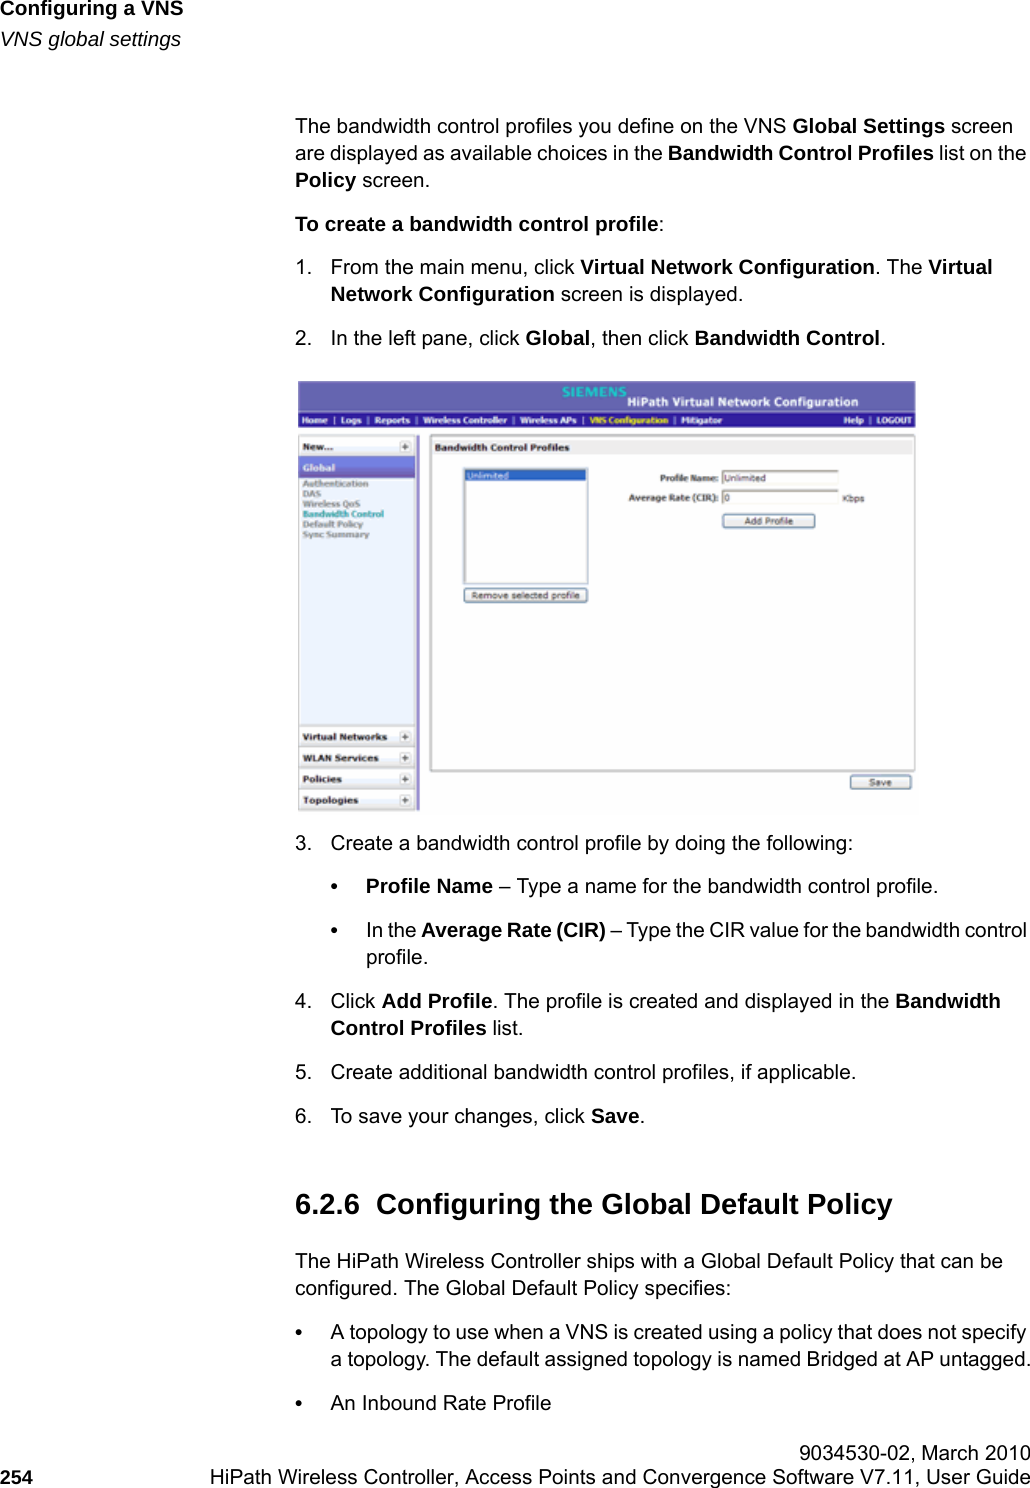Click the Topologies plus icon
This screenshot has height=1488, width=1030.
405,800
